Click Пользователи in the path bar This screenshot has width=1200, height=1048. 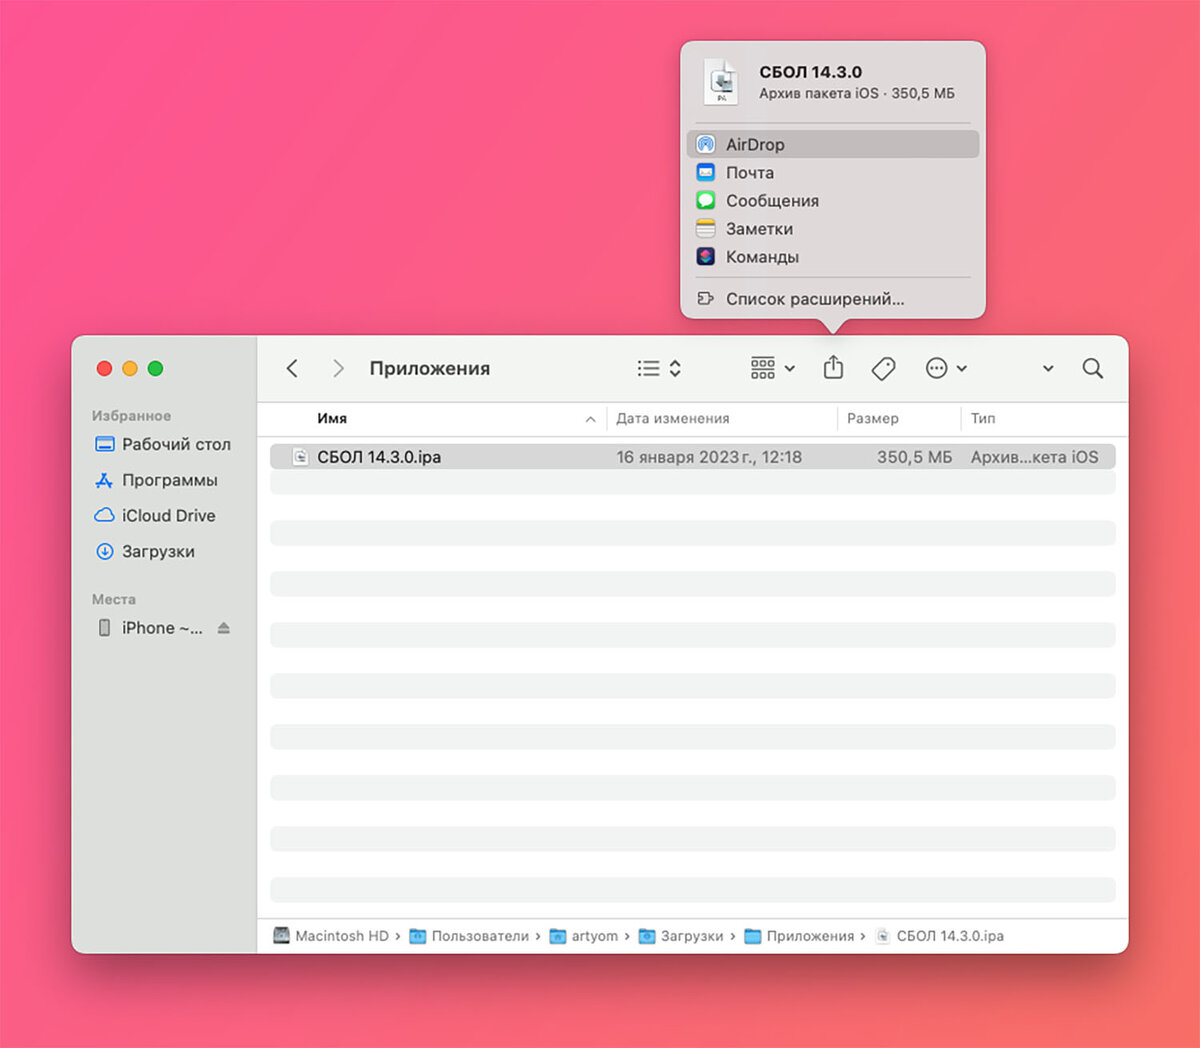(469, 936)
